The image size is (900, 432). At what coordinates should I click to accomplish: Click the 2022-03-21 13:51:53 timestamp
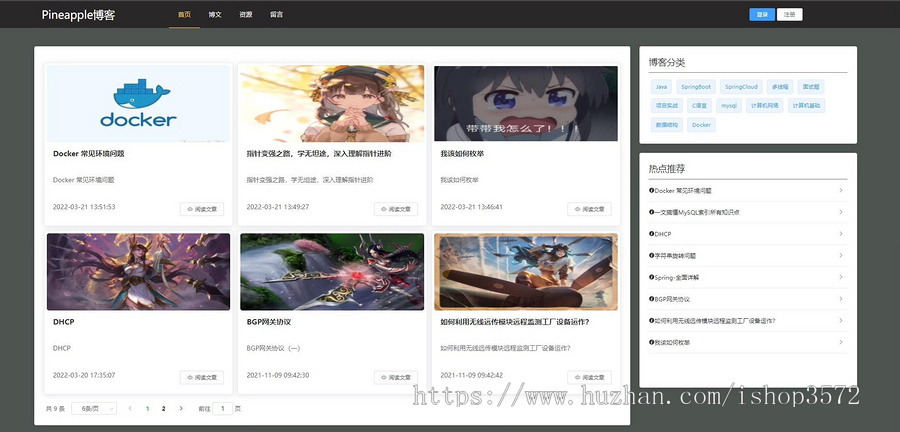[84, 207]
